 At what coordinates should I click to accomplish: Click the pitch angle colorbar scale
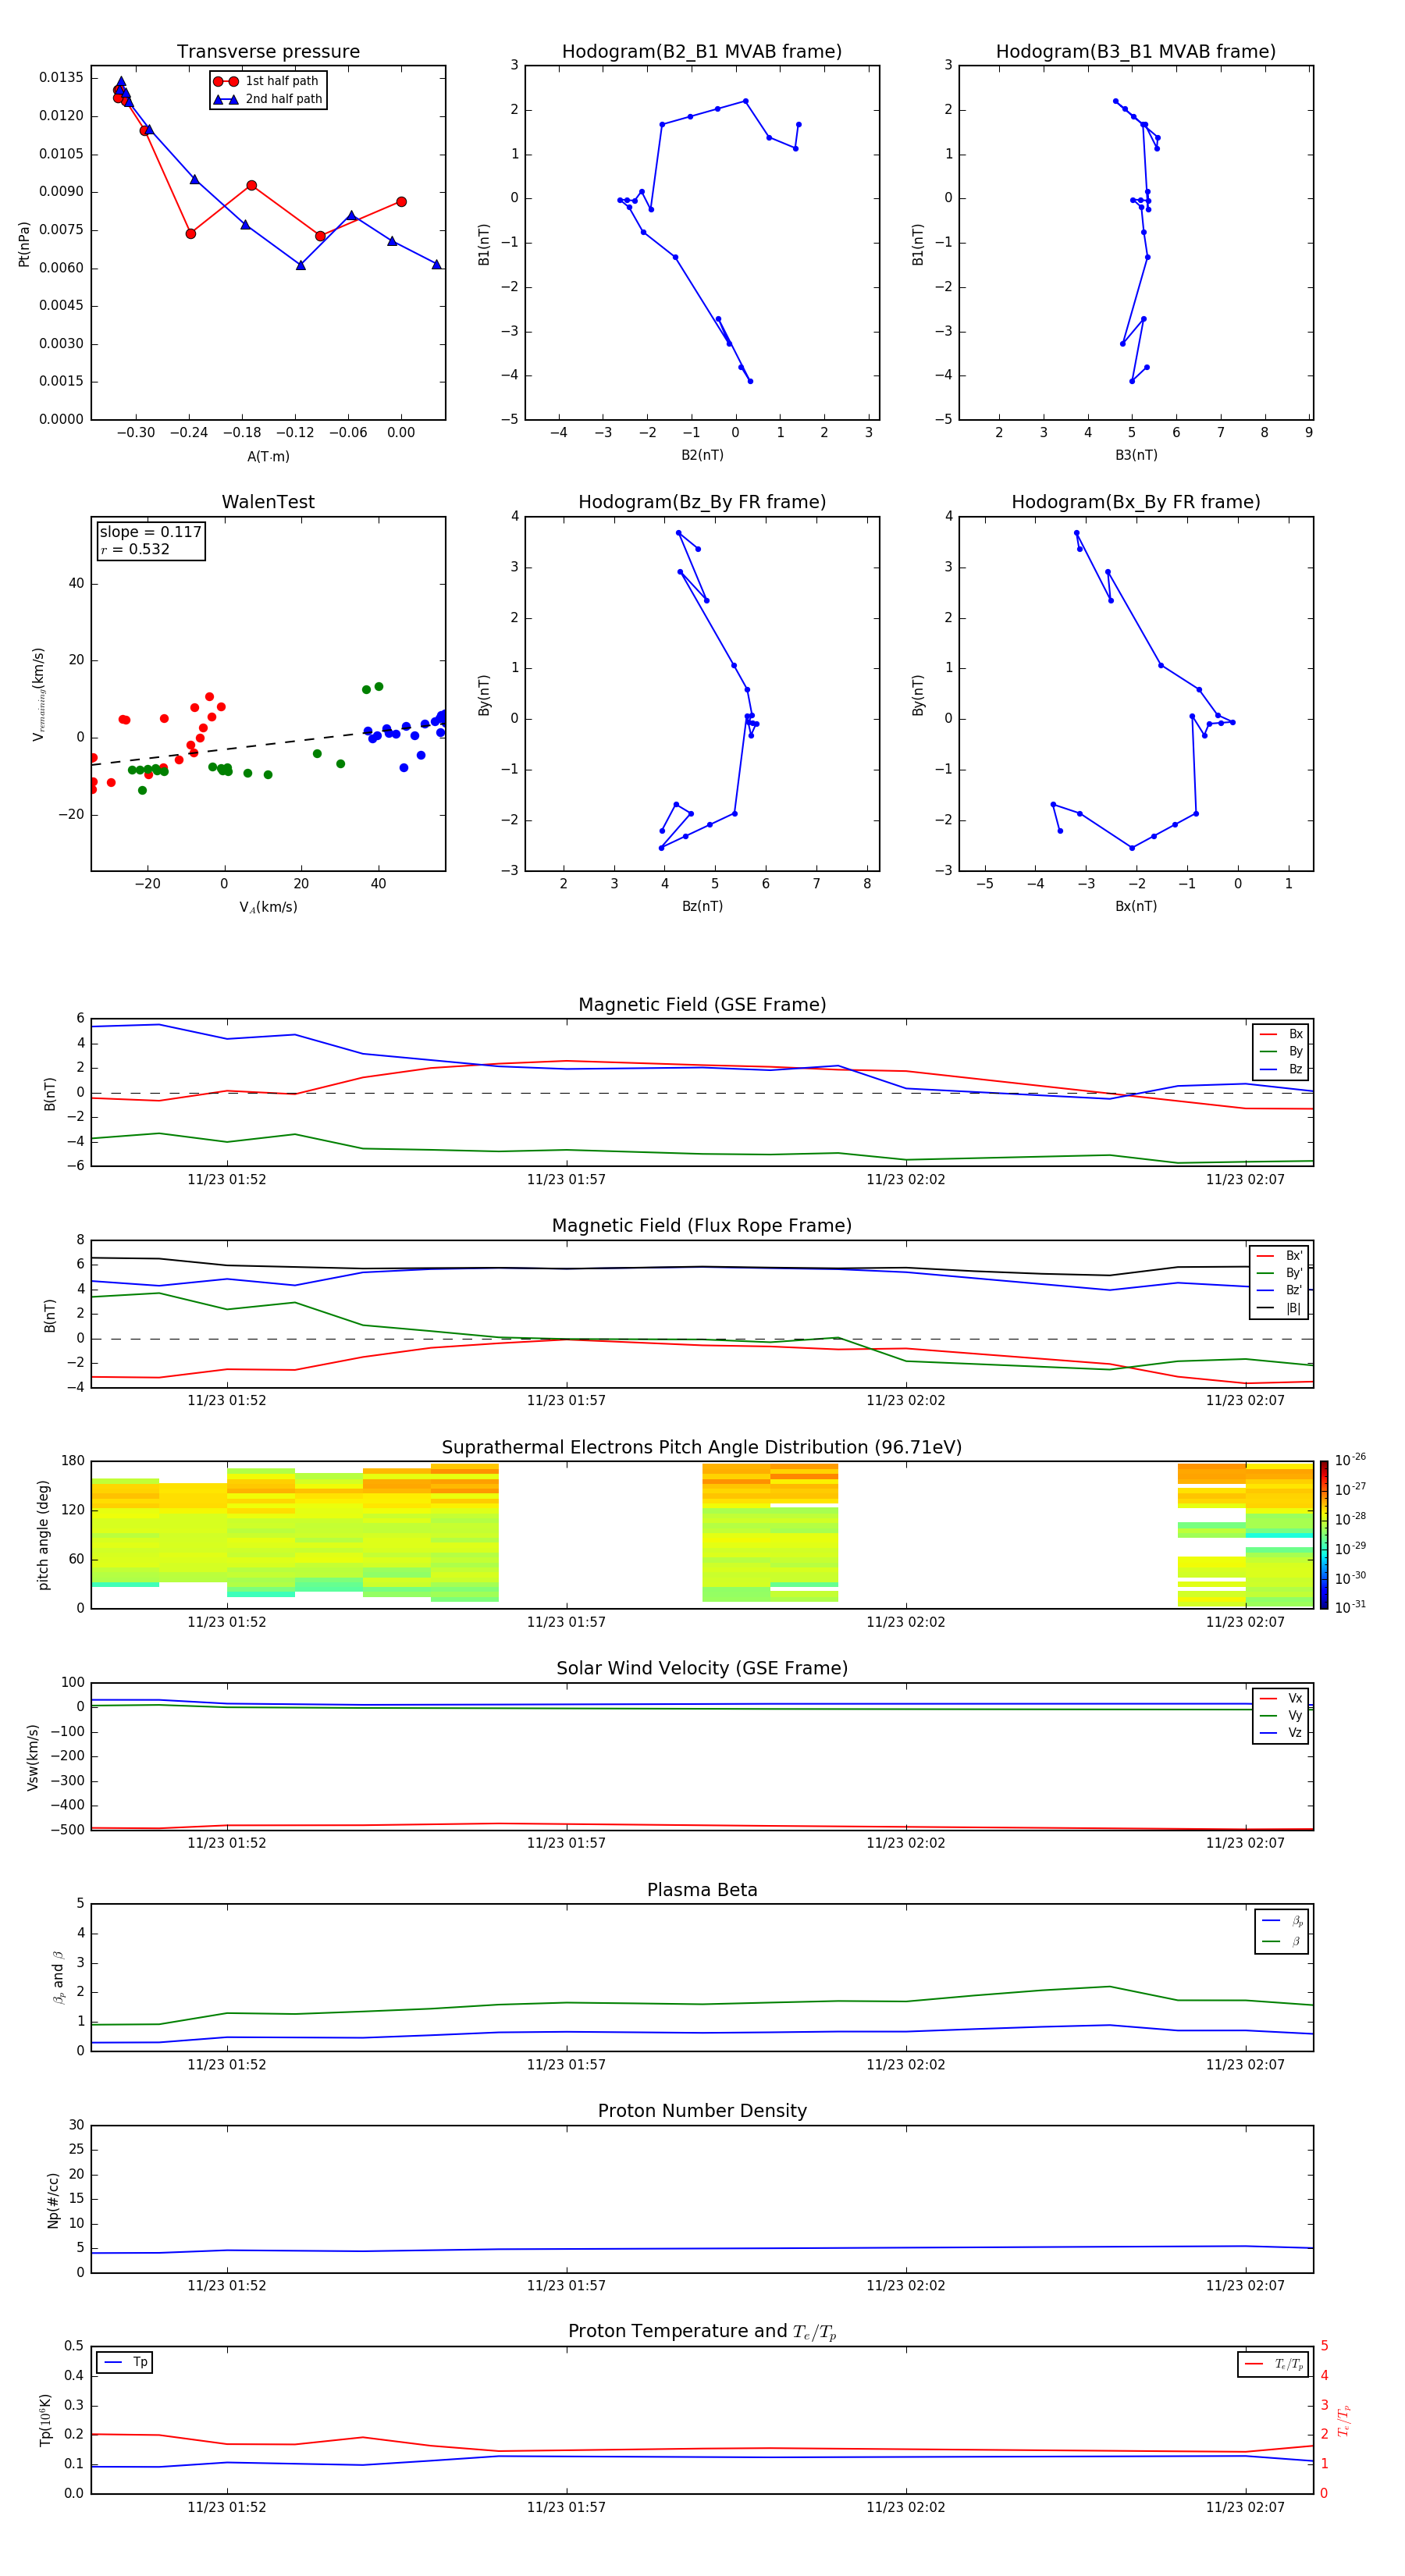[1324, 1535]
